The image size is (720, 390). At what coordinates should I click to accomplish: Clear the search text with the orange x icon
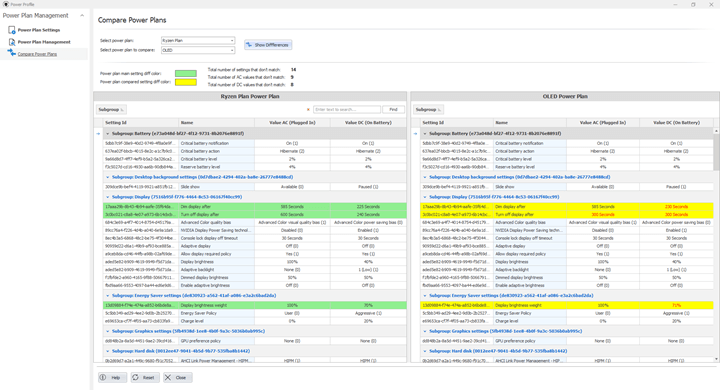pyautogui.click(x=308, y=109)
